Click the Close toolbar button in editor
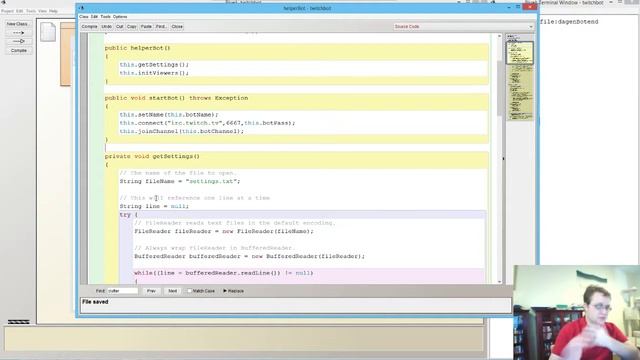640x360 pixels. point(177,27)
